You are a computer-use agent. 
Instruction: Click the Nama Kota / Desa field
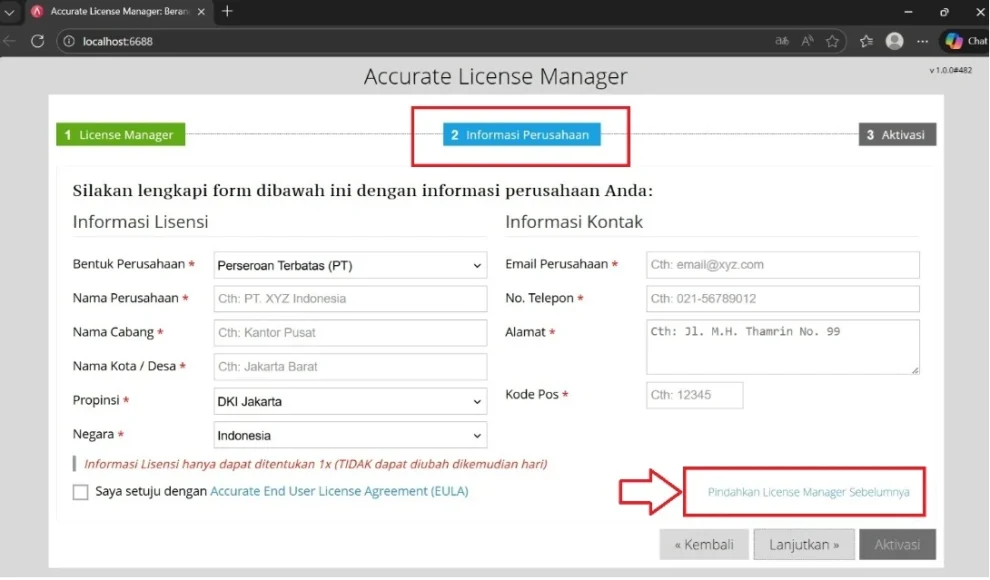350,367
